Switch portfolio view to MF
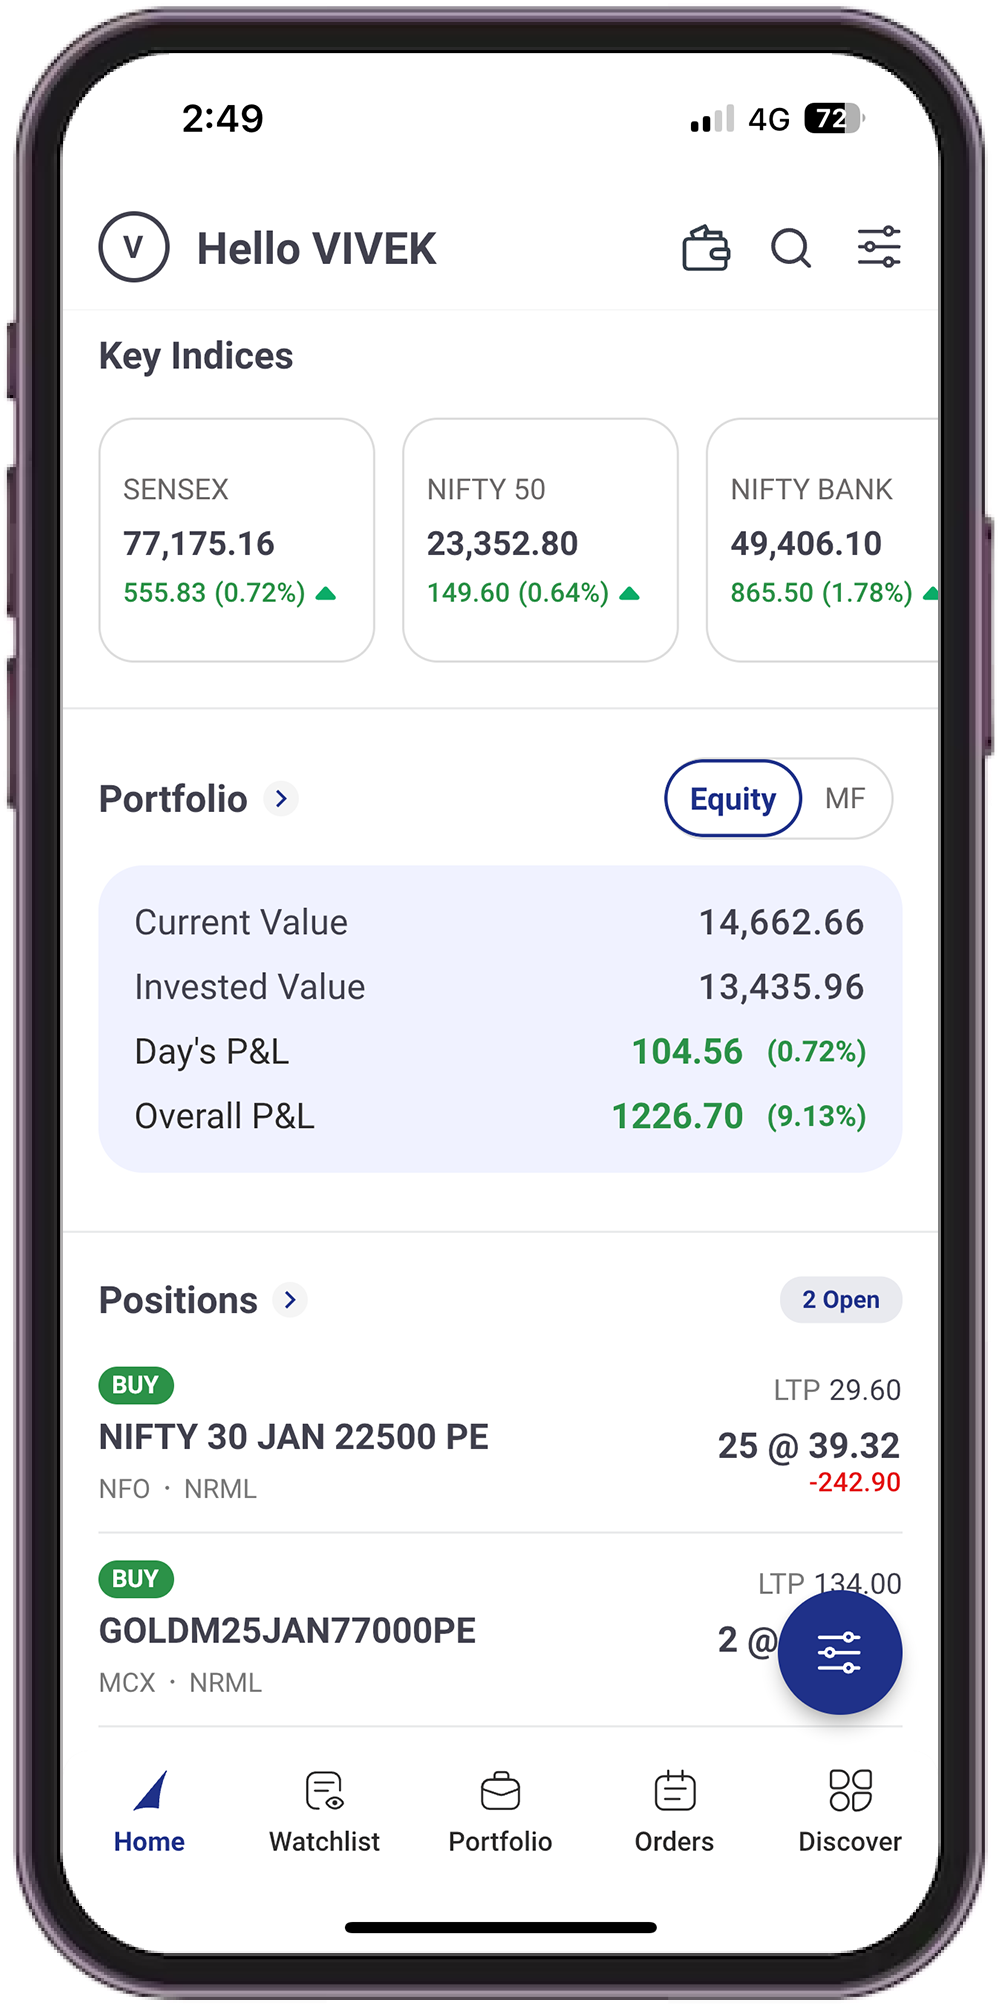 pos(845,799)
